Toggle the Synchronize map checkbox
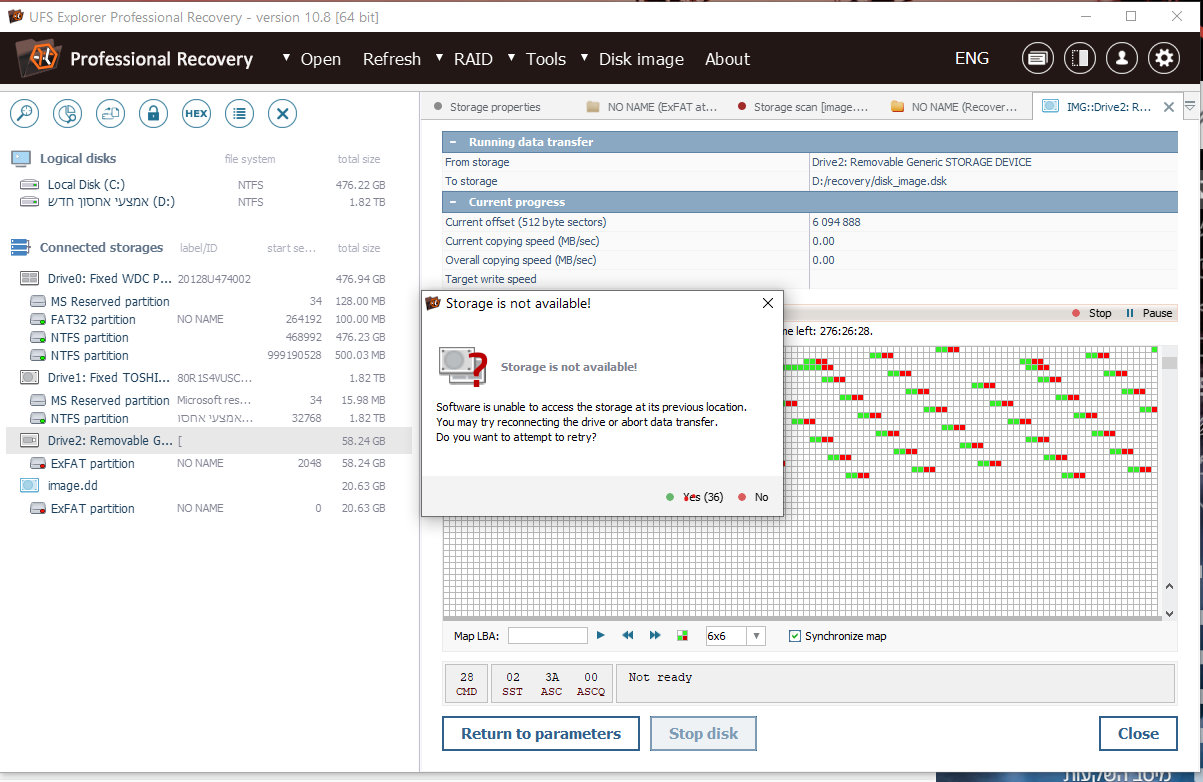1203x782 pixels. click(795, 636)
